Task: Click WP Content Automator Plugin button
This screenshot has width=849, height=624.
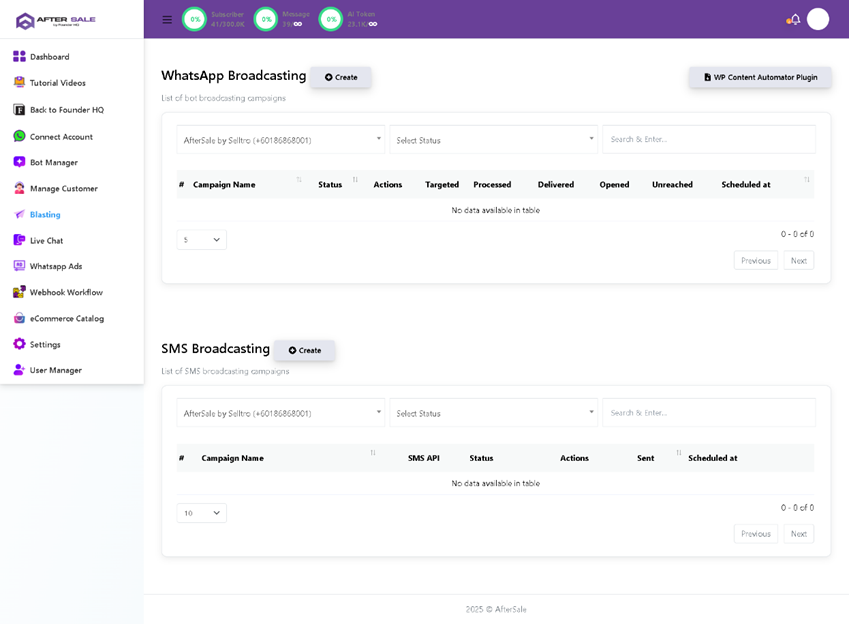Action: click(760, 77)
